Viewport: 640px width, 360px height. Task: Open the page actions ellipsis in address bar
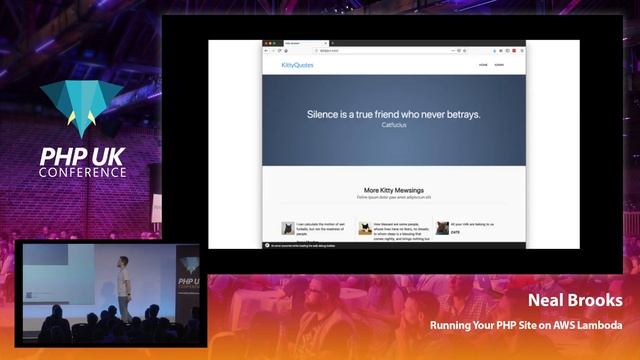pos(453,51)
